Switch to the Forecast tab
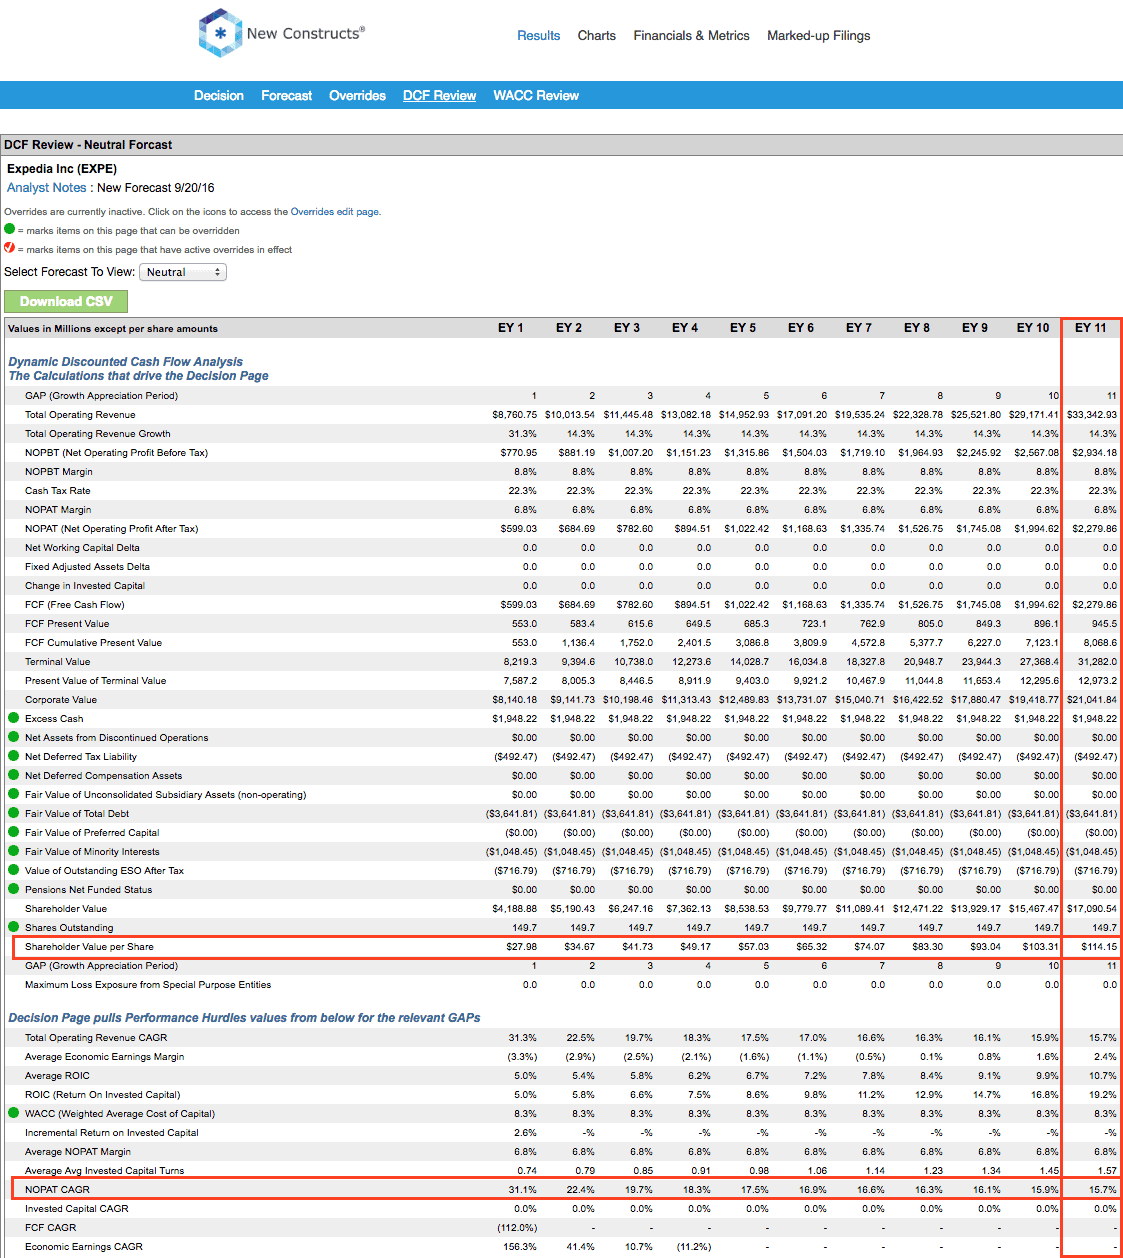This screenshot has width=1123, height=1258. pyautogui.click(x=287, y=96)
